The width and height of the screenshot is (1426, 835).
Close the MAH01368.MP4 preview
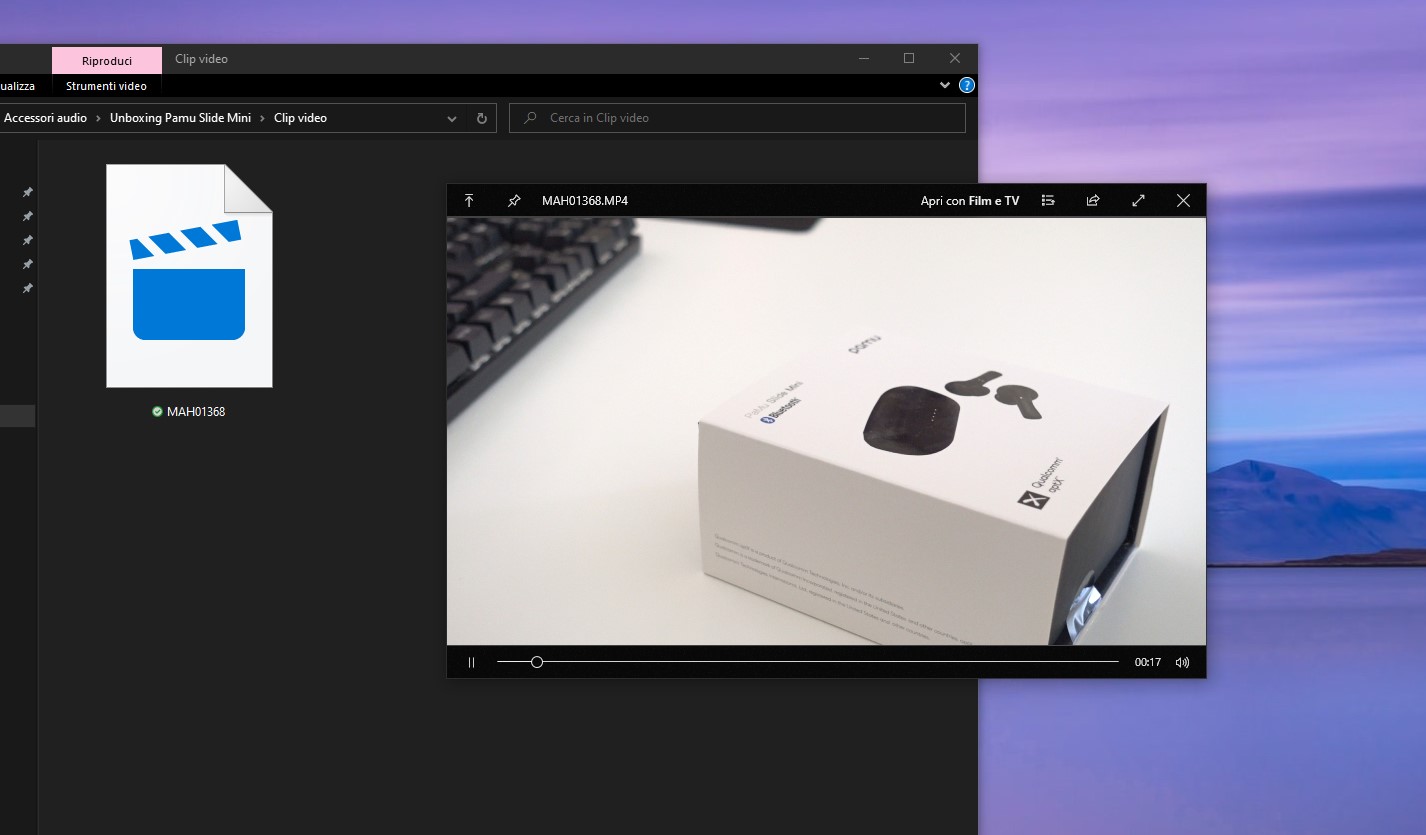point(1183,200)
